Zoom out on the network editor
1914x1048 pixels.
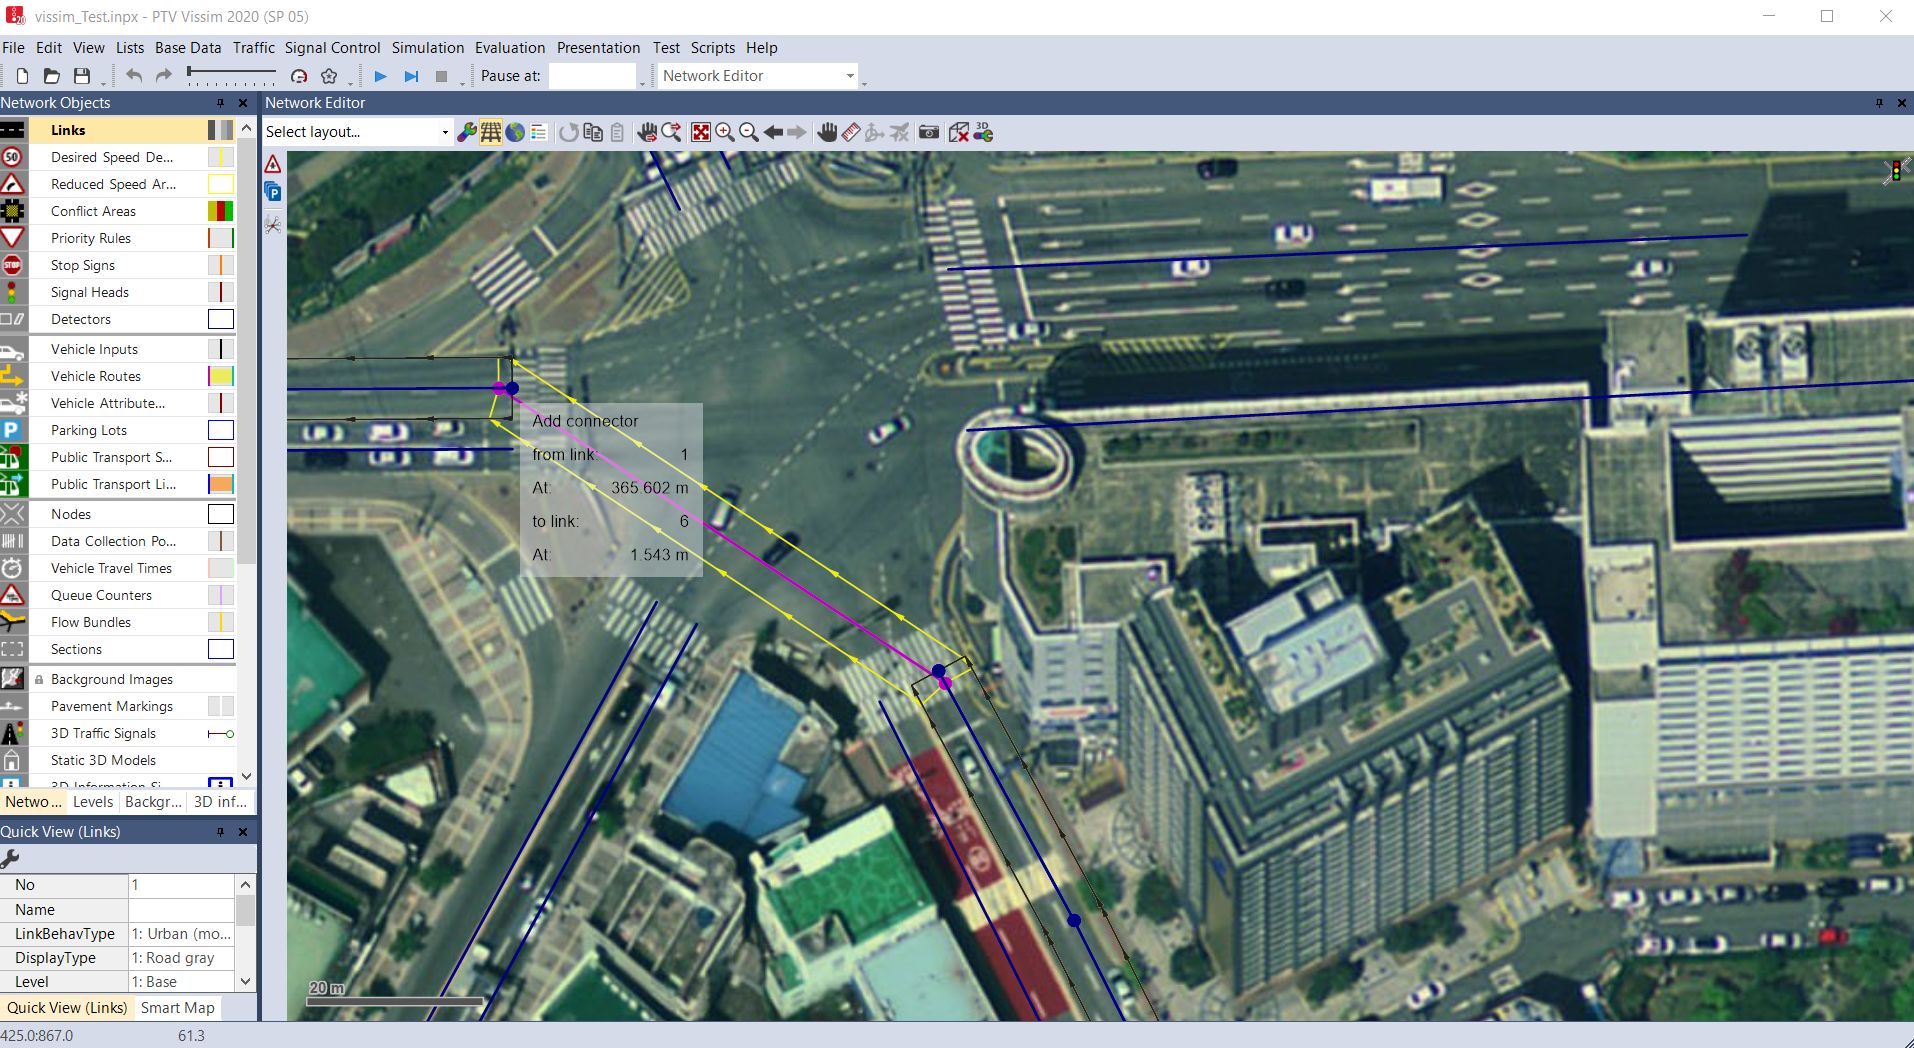tap(749, 132)
